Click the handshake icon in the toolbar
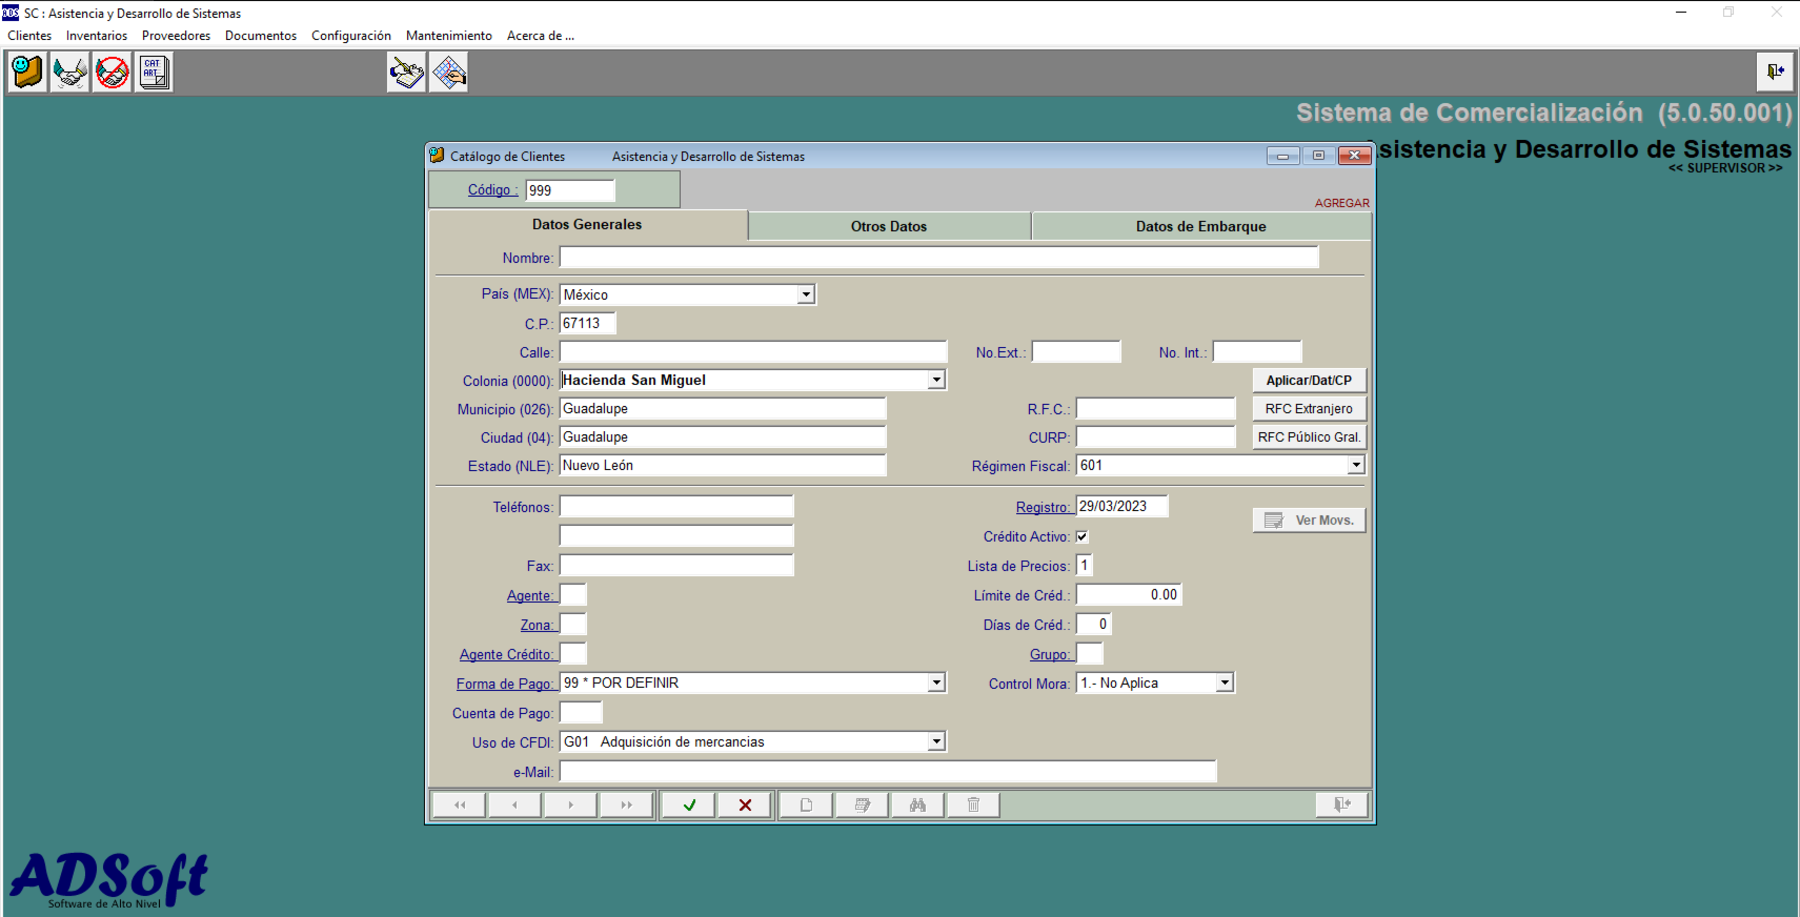 point(70,72)
